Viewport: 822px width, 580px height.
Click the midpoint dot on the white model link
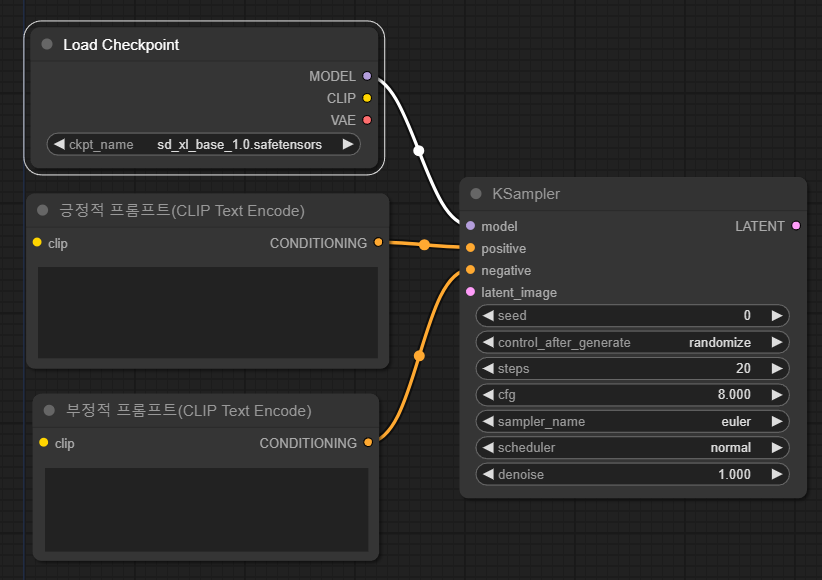click(418, 151)
